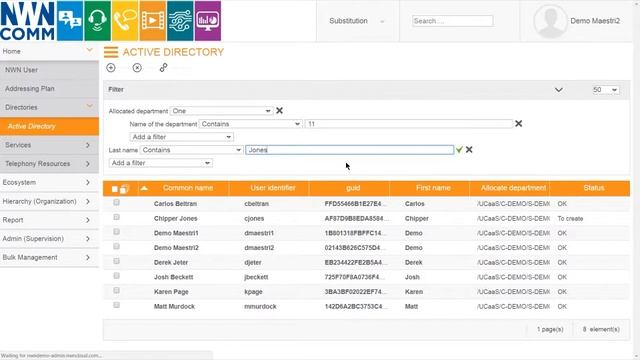Remove the Last name filter
The image size is (640, 360).
tap(469, 150)
